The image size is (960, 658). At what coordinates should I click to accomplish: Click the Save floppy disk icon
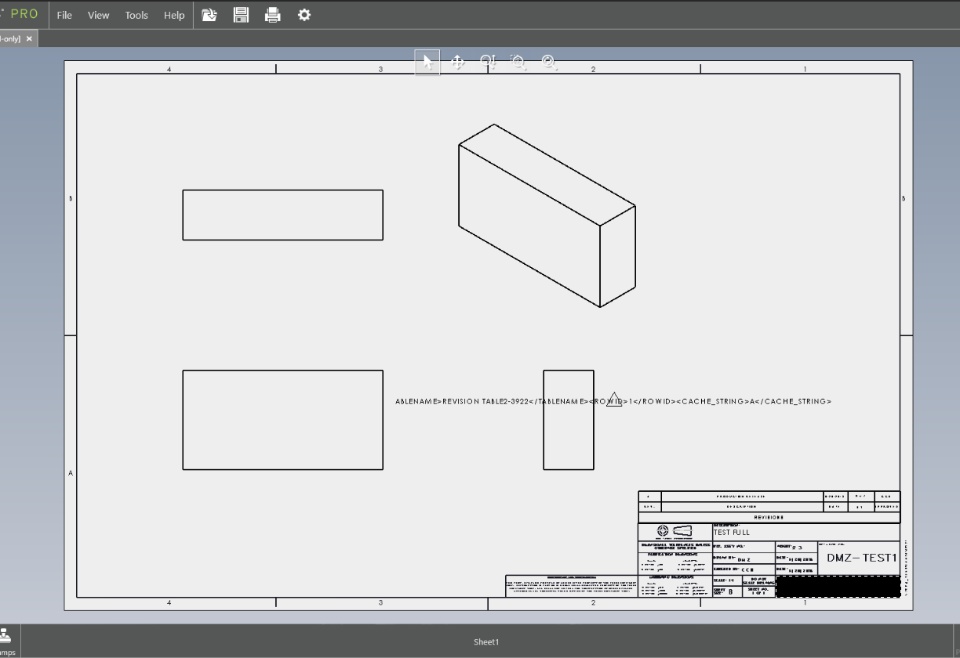(x=241, y=15)
